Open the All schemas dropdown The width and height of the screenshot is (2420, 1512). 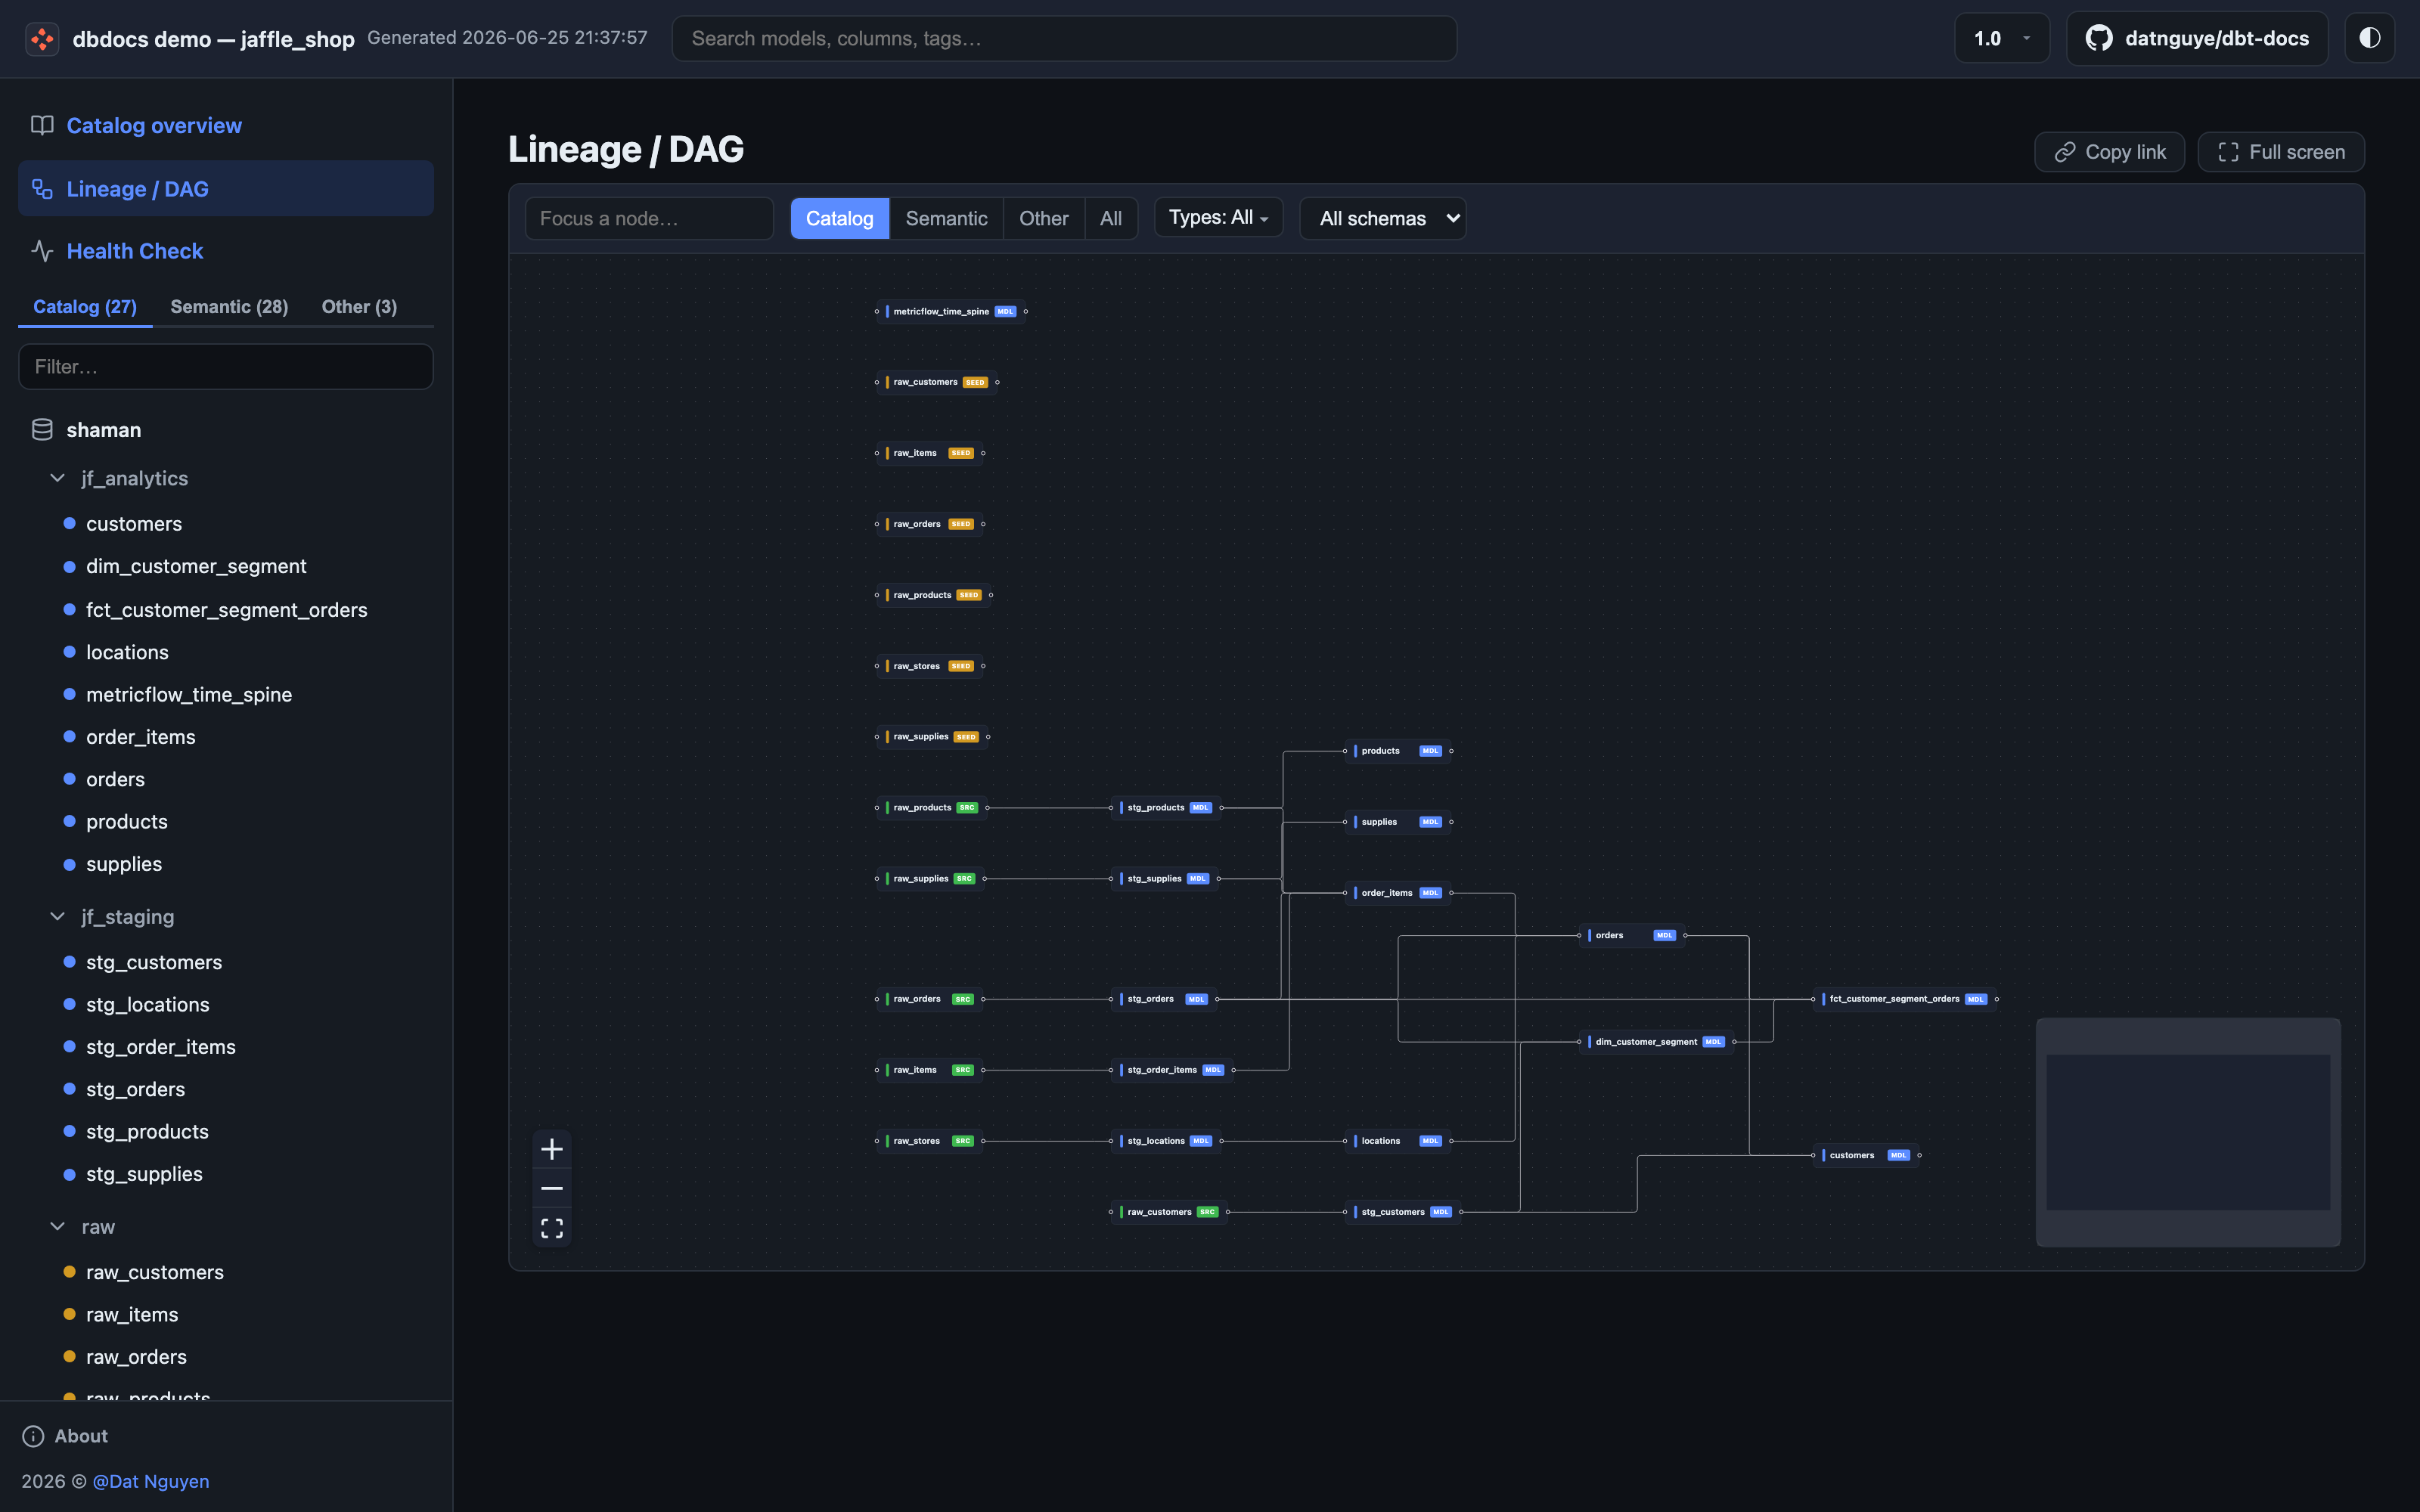click(x=1383, y=218)
